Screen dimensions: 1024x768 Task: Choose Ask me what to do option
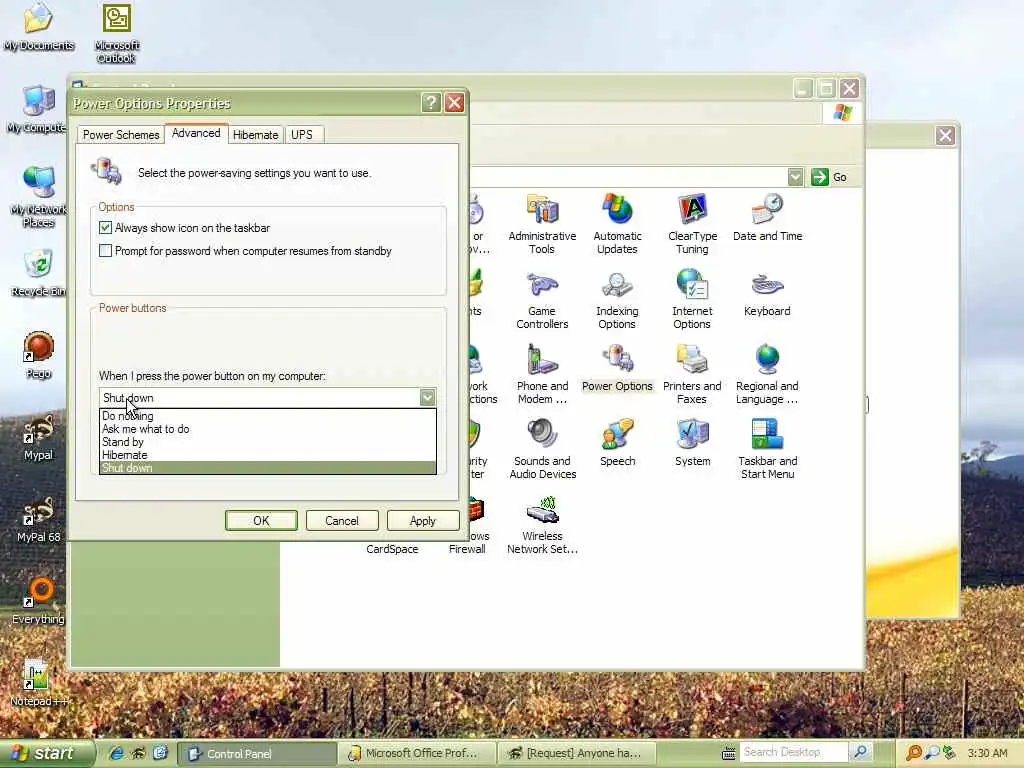(x=268, y=429)
